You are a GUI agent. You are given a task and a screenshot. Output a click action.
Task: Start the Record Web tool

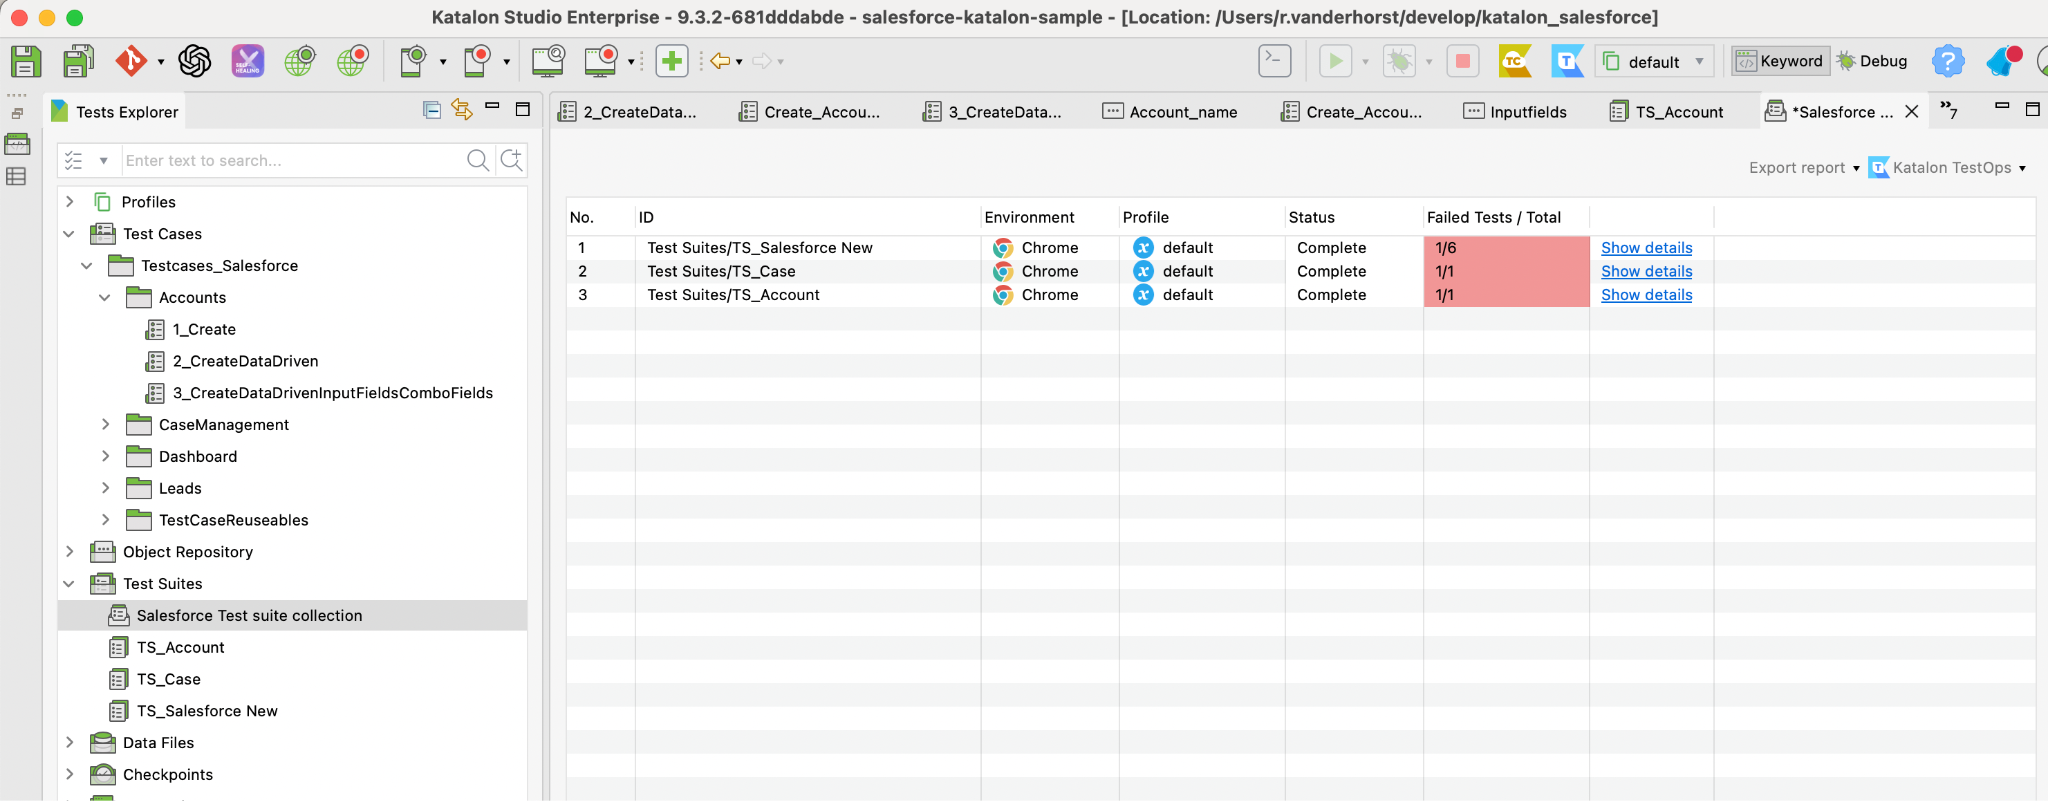click(353, 61)
